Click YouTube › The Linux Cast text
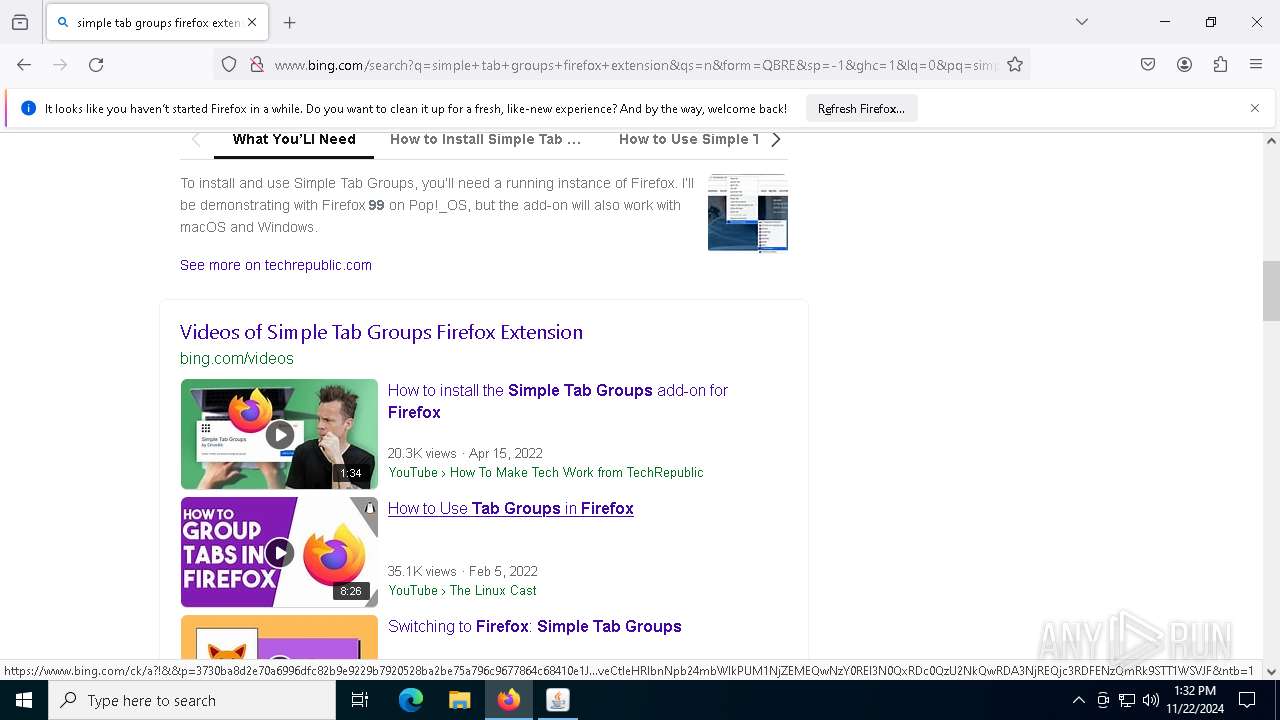The height and width of the screenshot is (720, 1280). pos(462,590)
